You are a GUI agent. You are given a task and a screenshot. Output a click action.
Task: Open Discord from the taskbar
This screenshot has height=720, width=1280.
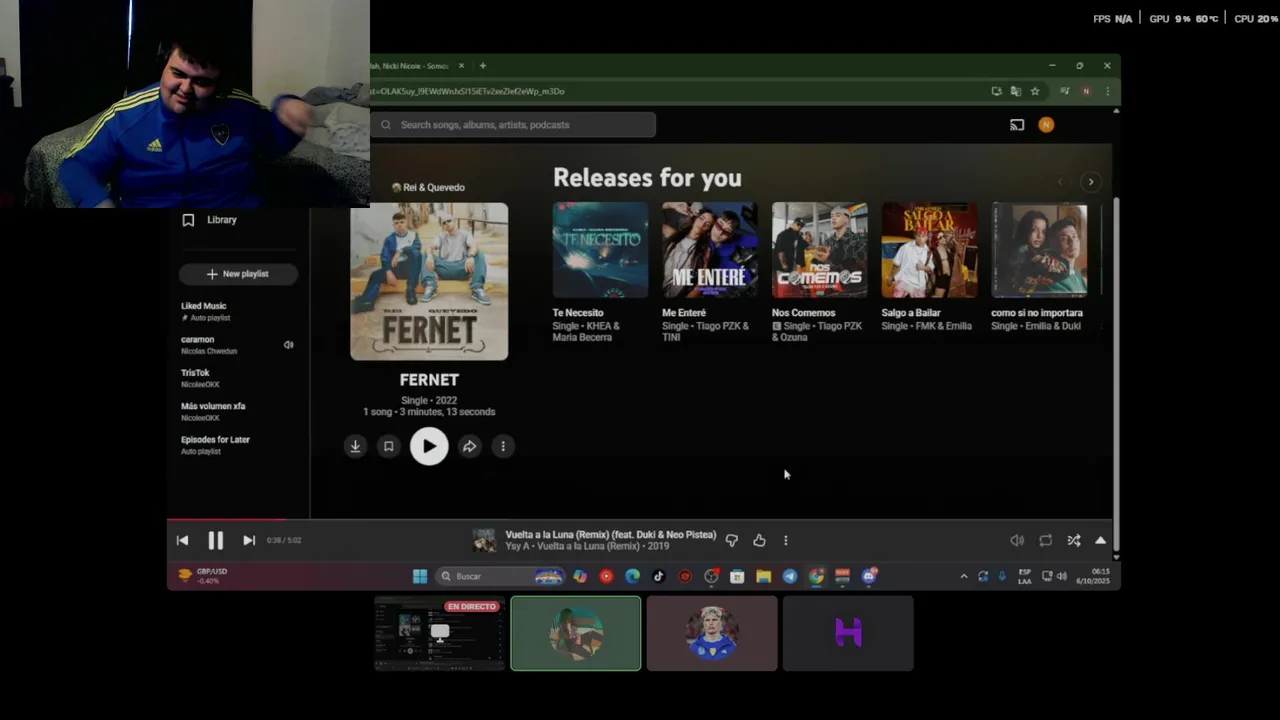coord(869,576)
